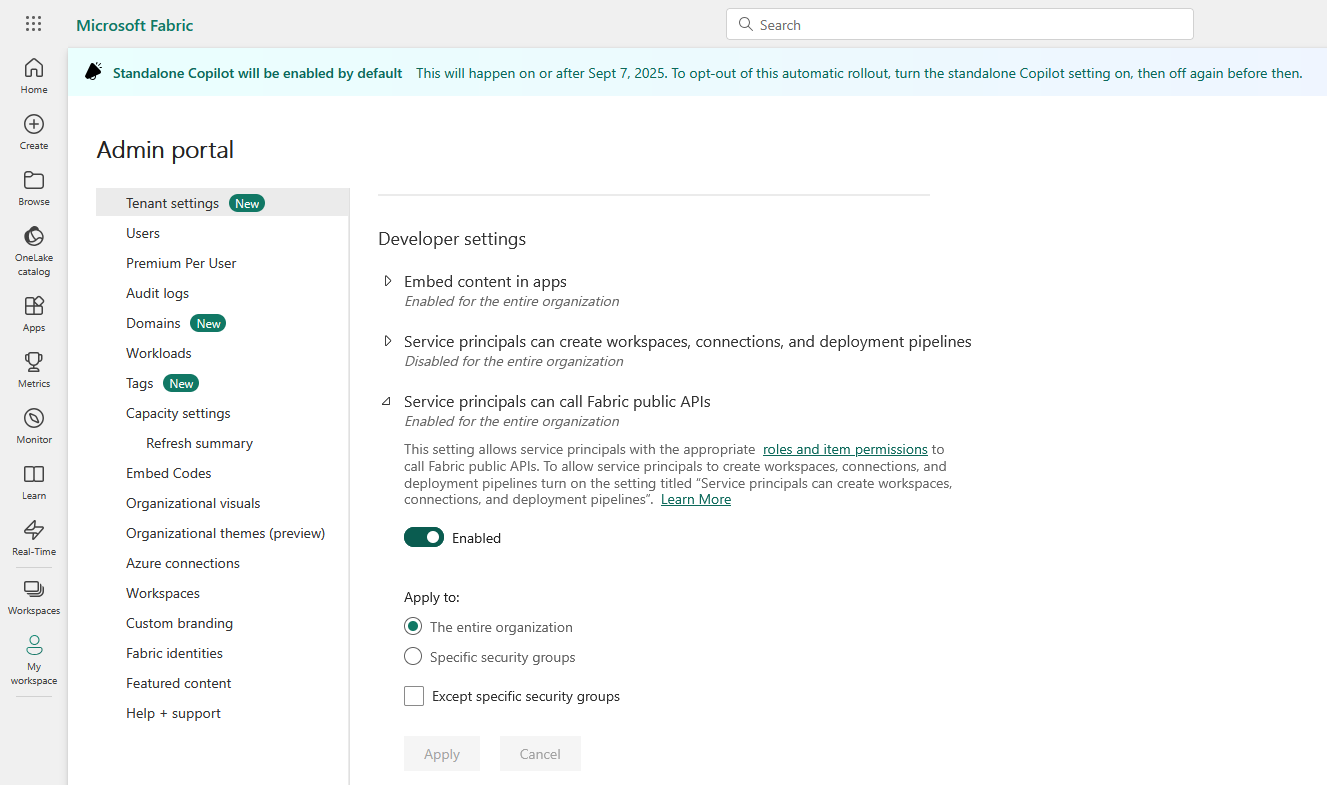The image size is (1327, 785).
Task: Open the Workspaces icon in sidebar
Action: 34,596
